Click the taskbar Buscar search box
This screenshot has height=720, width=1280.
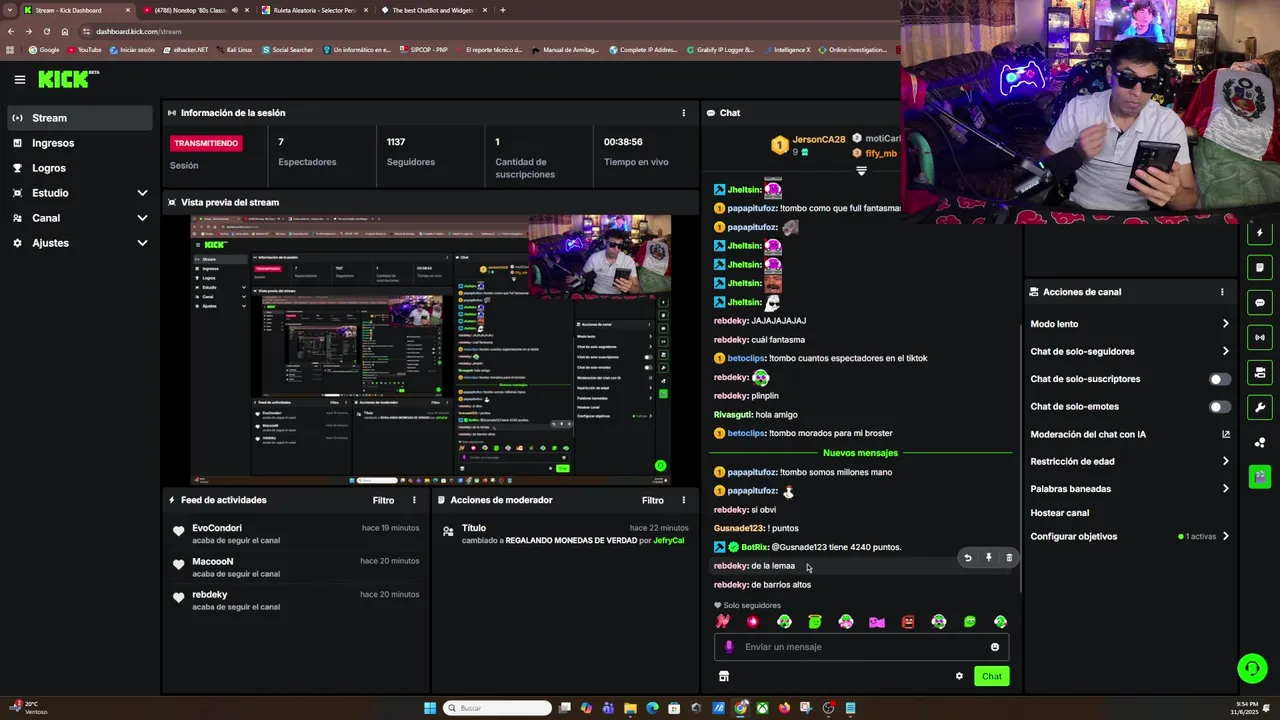[497, 708]
